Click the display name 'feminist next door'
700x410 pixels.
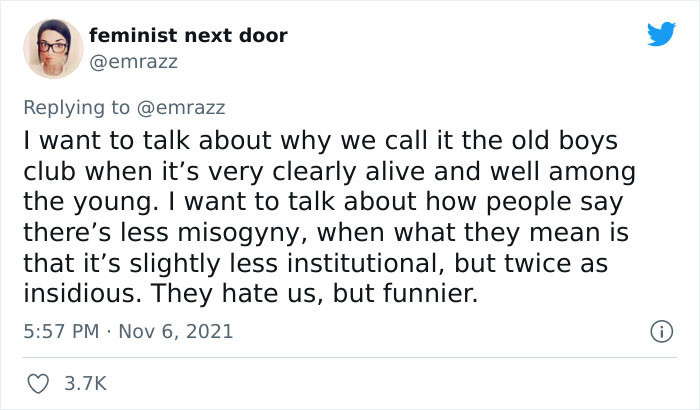(188, 36)
